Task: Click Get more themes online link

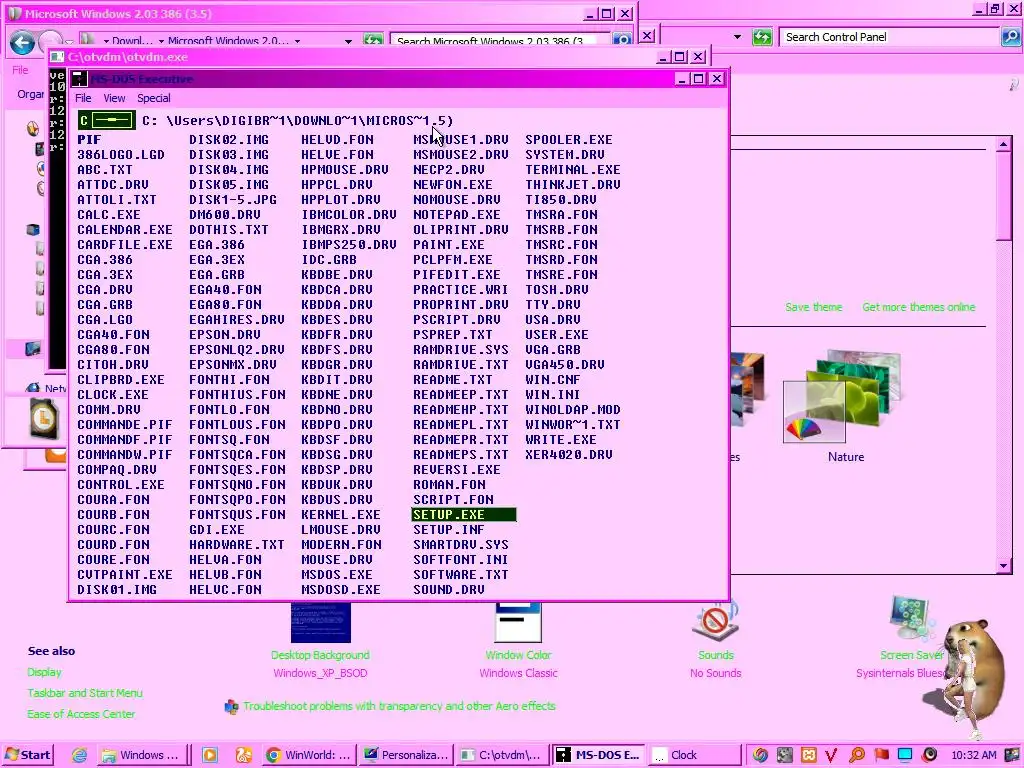Action: point(919,307)
